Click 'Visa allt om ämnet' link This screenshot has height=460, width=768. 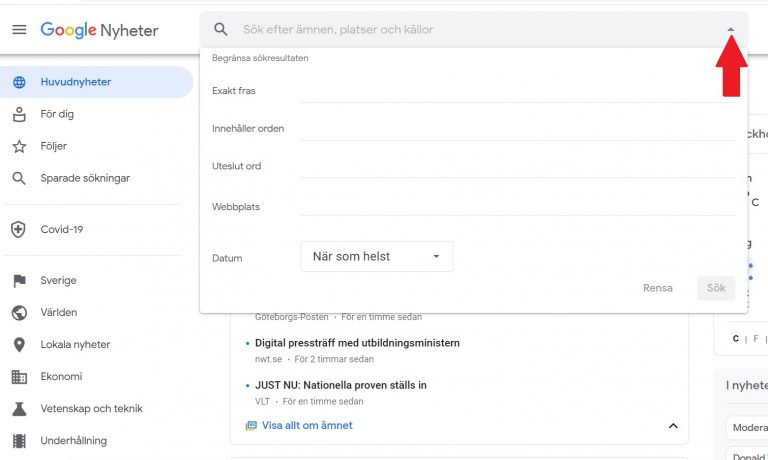(x=307, y=425)
